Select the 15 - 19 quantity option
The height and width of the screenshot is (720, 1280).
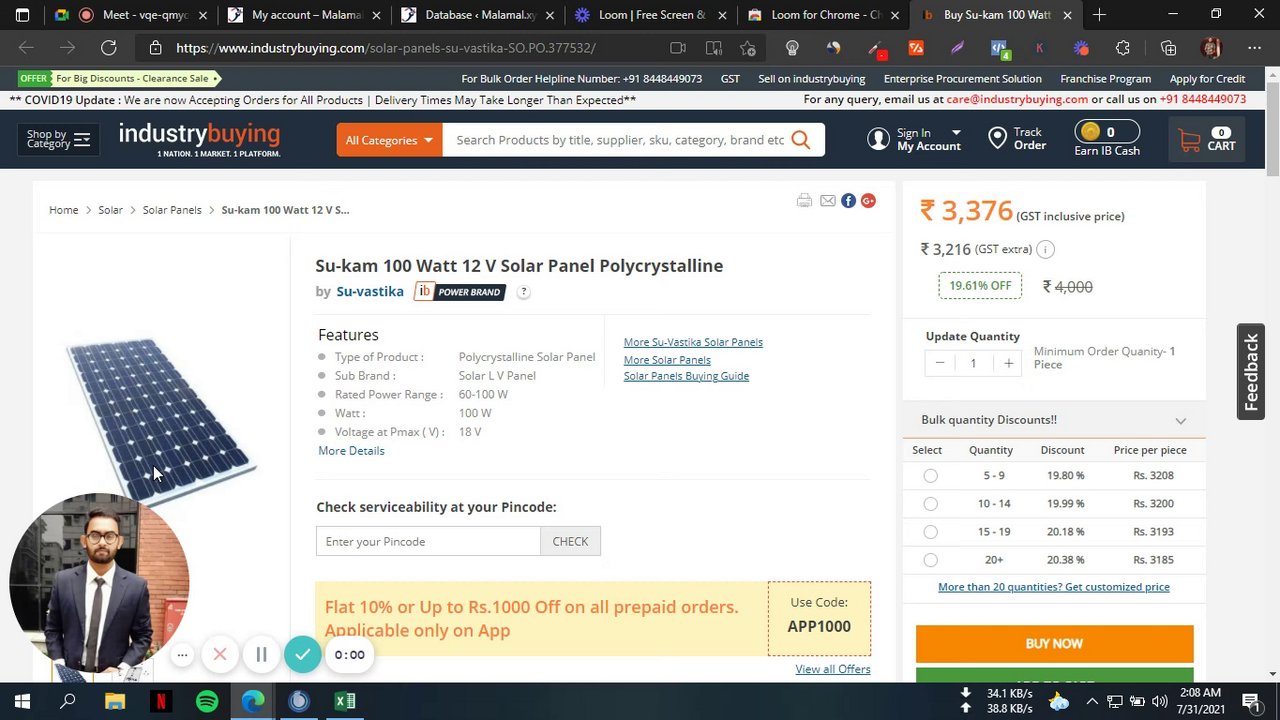tap(931, 532)
